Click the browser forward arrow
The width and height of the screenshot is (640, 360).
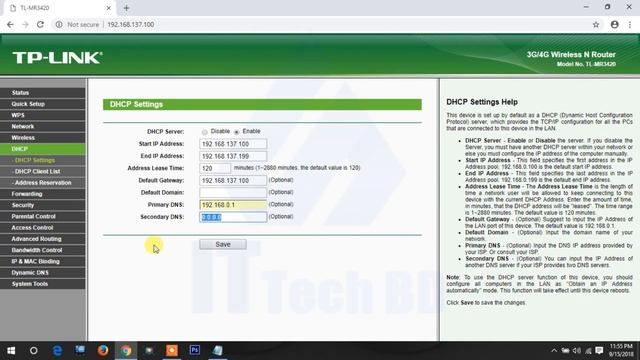coord(25,24)
